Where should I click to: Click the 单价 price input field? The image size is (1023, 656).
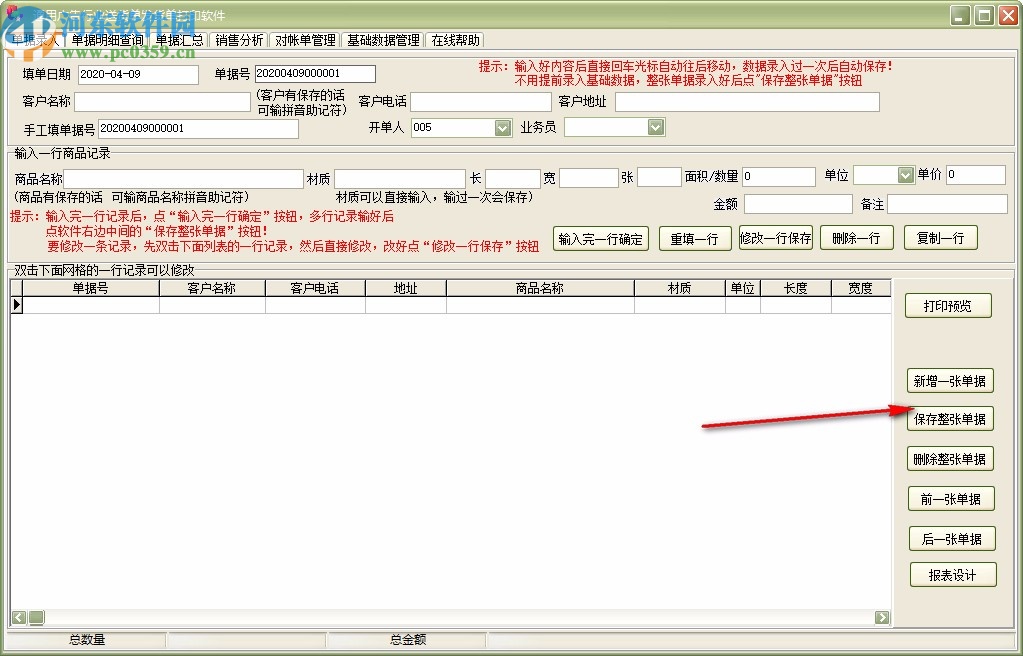(975, 175)
